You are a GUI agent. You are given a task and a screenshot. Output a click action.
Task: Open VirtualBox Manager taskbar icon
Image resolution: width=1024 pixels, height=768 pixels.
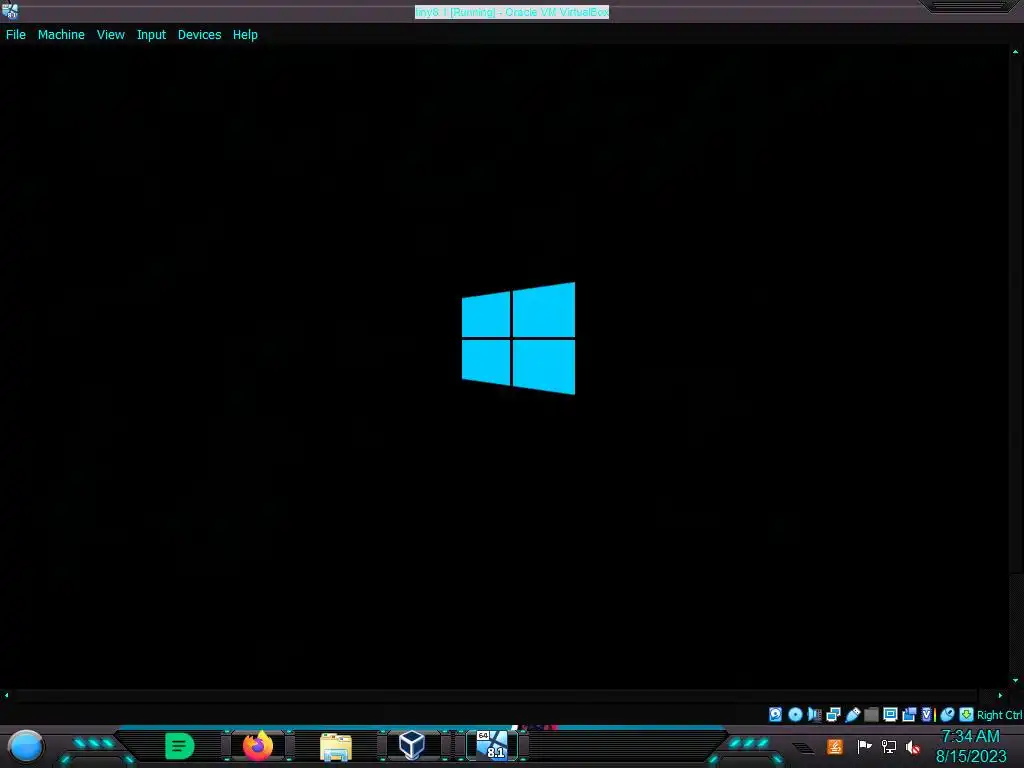(x=412, y=745)
